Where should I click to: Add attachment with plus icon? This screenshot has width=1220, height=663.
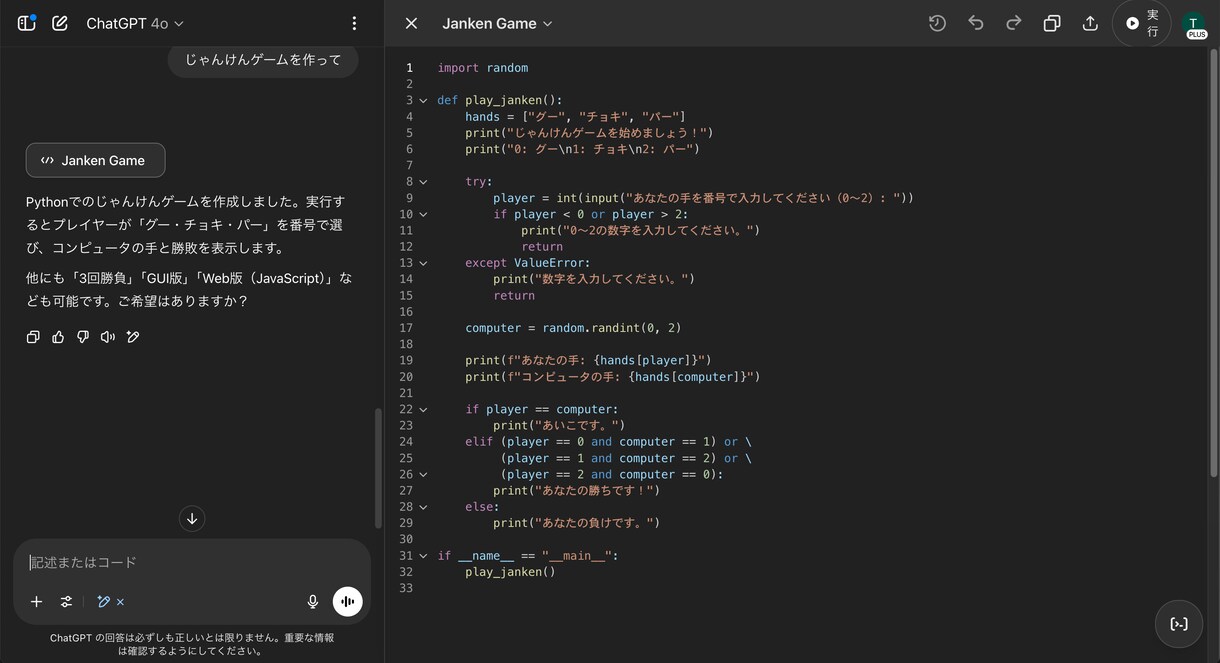tap(36, 601)
